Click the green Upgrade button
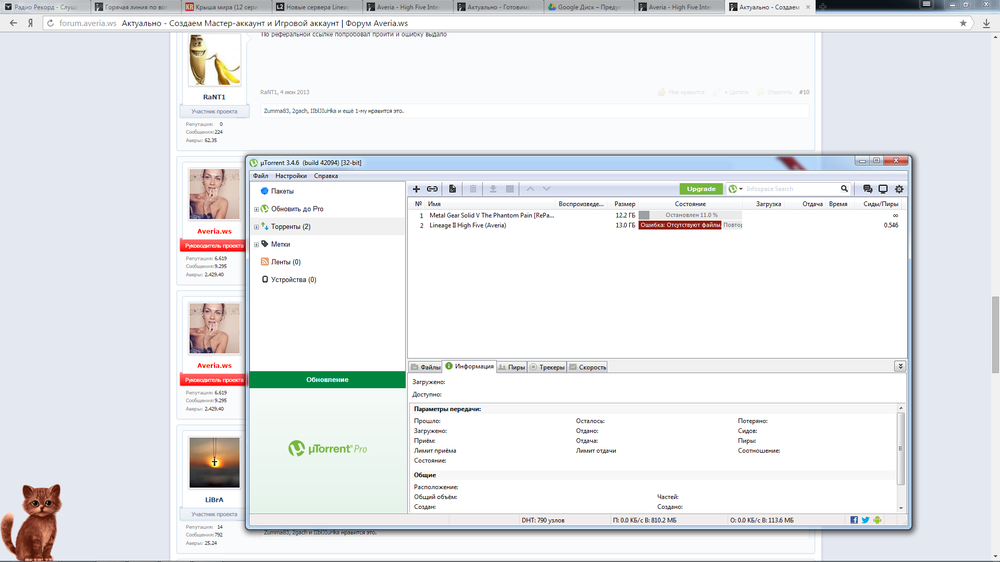The width and height of the screenshot is (1000, 562). [x=701, y=189]
